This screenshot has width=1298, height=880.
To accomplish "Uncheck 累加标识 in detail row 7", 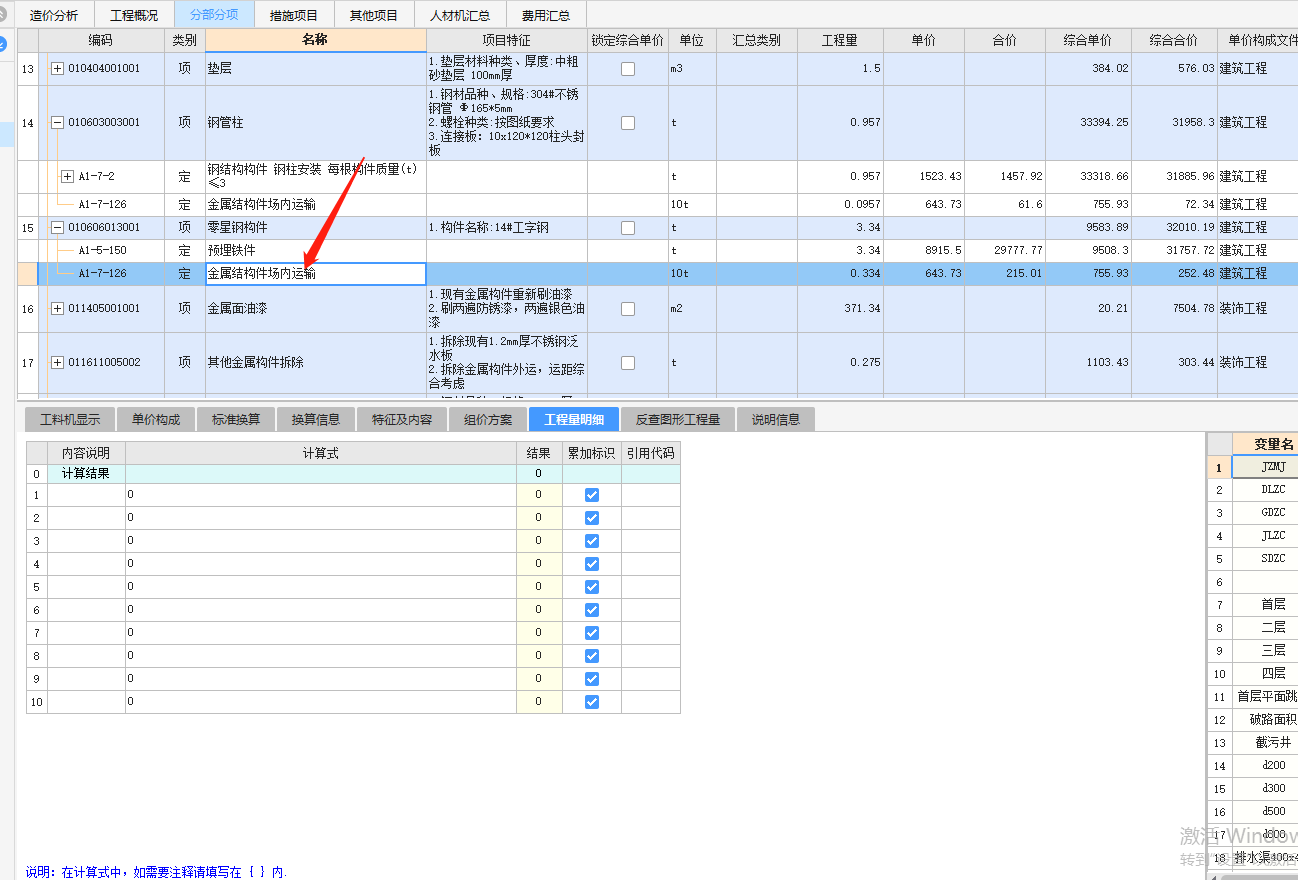I will [592, 633].
